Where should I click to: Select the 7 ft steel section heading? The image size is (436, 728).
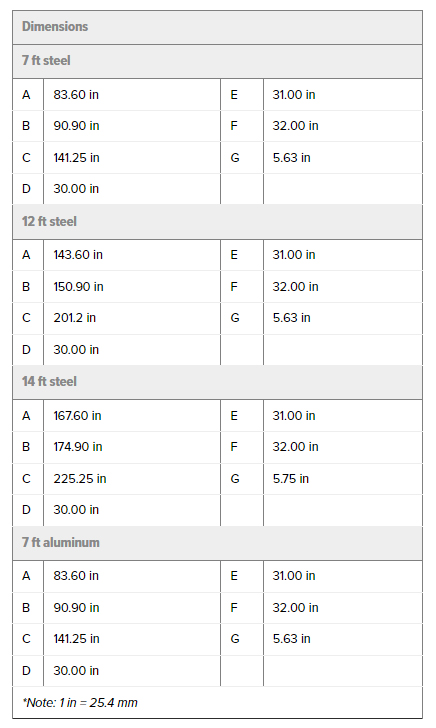pyautogui.click(x=46, y=61)
